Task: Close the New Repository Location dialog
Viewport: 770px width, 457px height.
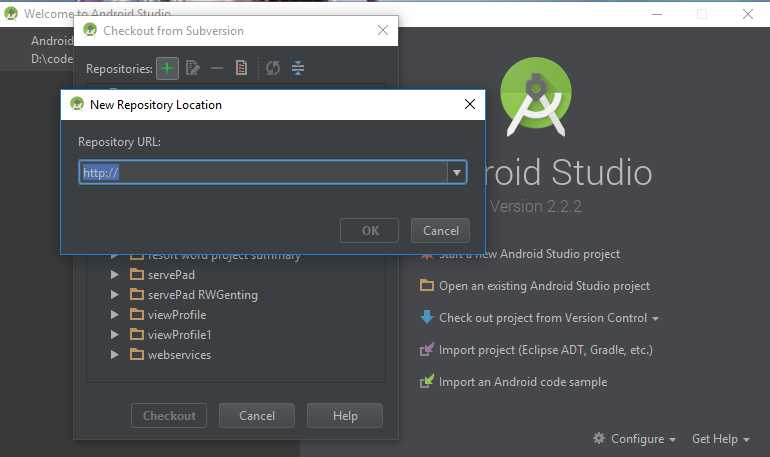Action: 469,104
